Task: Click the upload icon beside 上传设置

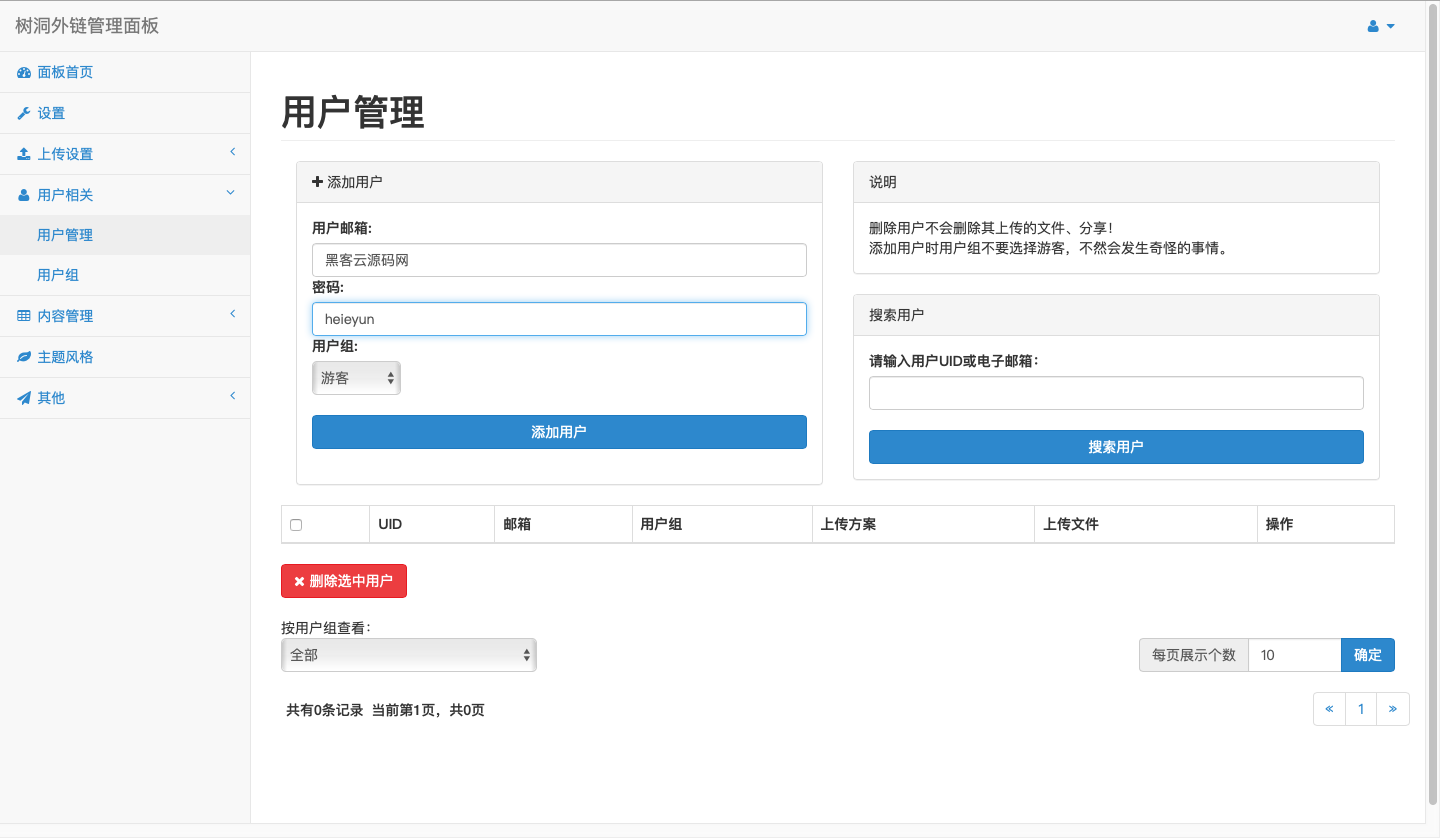Action: click(x=24, y=155)
